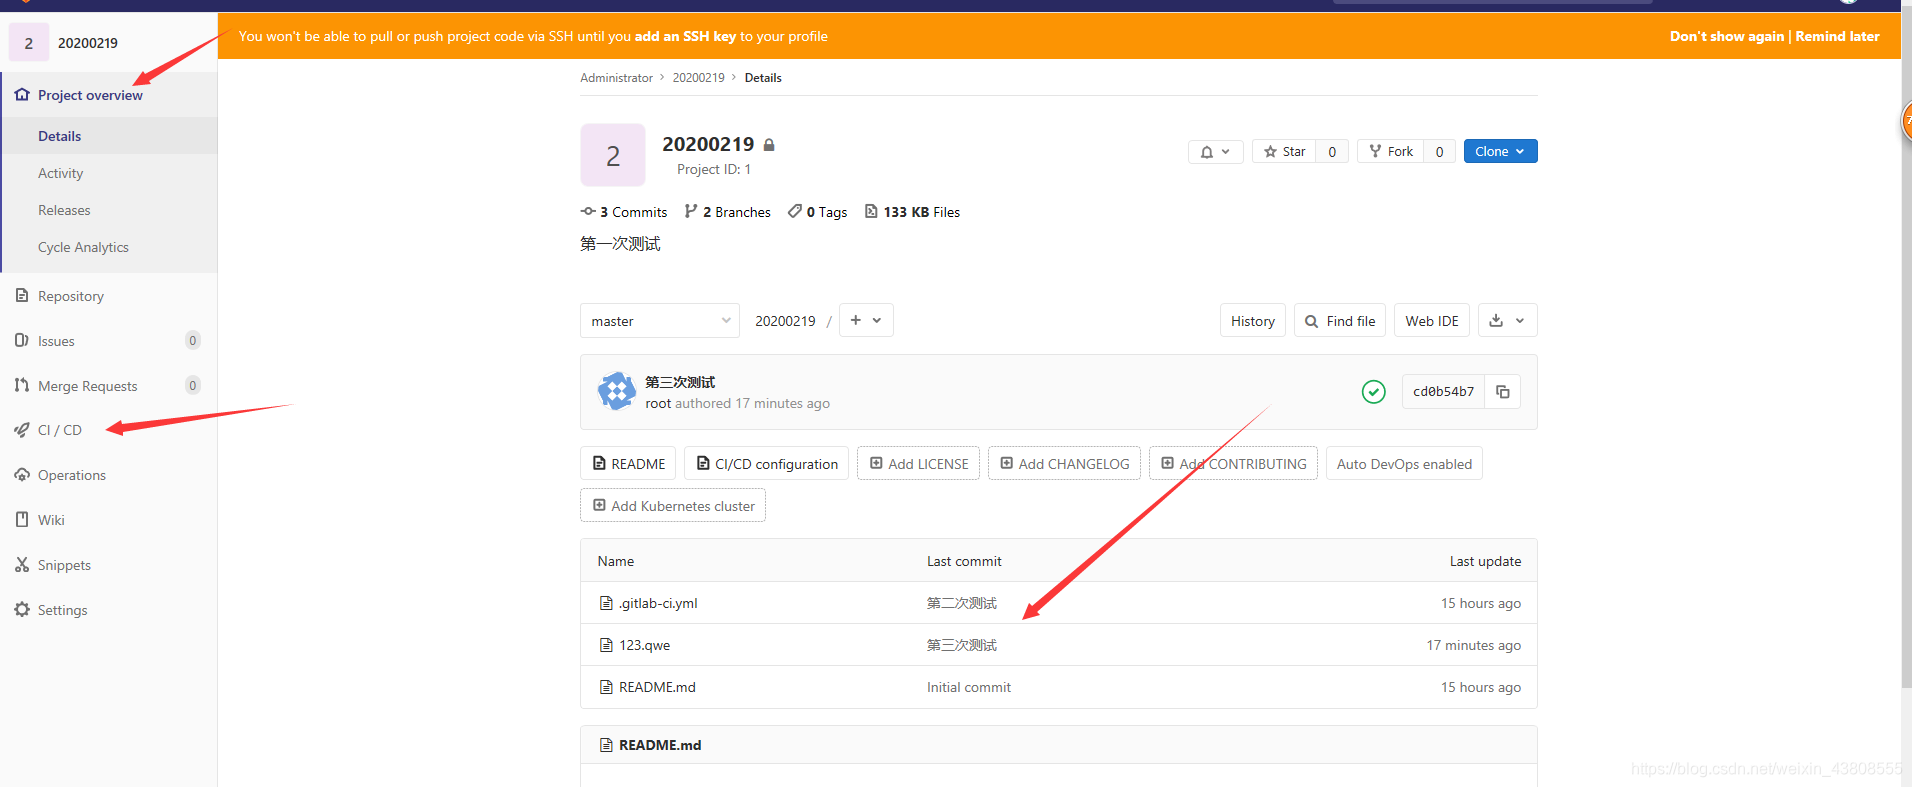Click the Snippets scissors icon
Screen dimensions: 1912x787
(22, 565)
